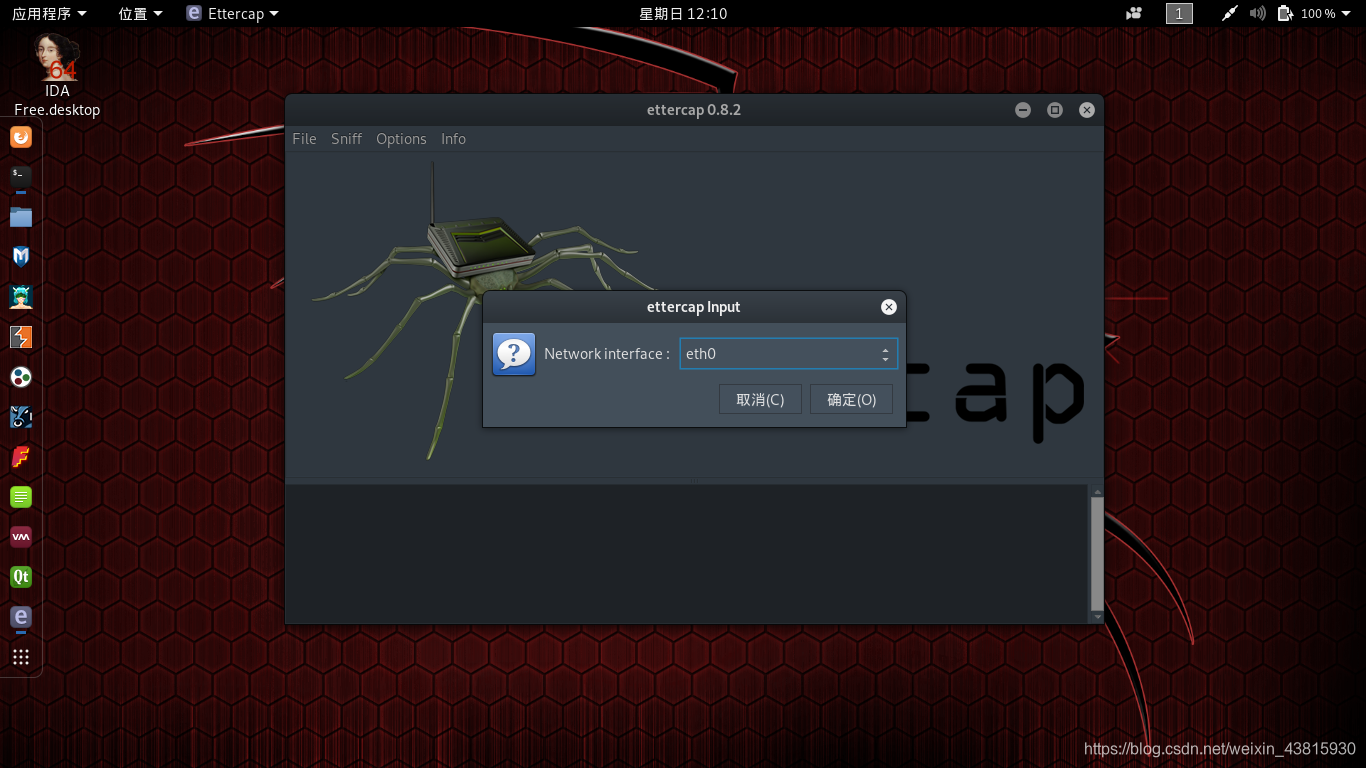
Task: Launch Armitage from the dock
Action: [x=21, y=297]
